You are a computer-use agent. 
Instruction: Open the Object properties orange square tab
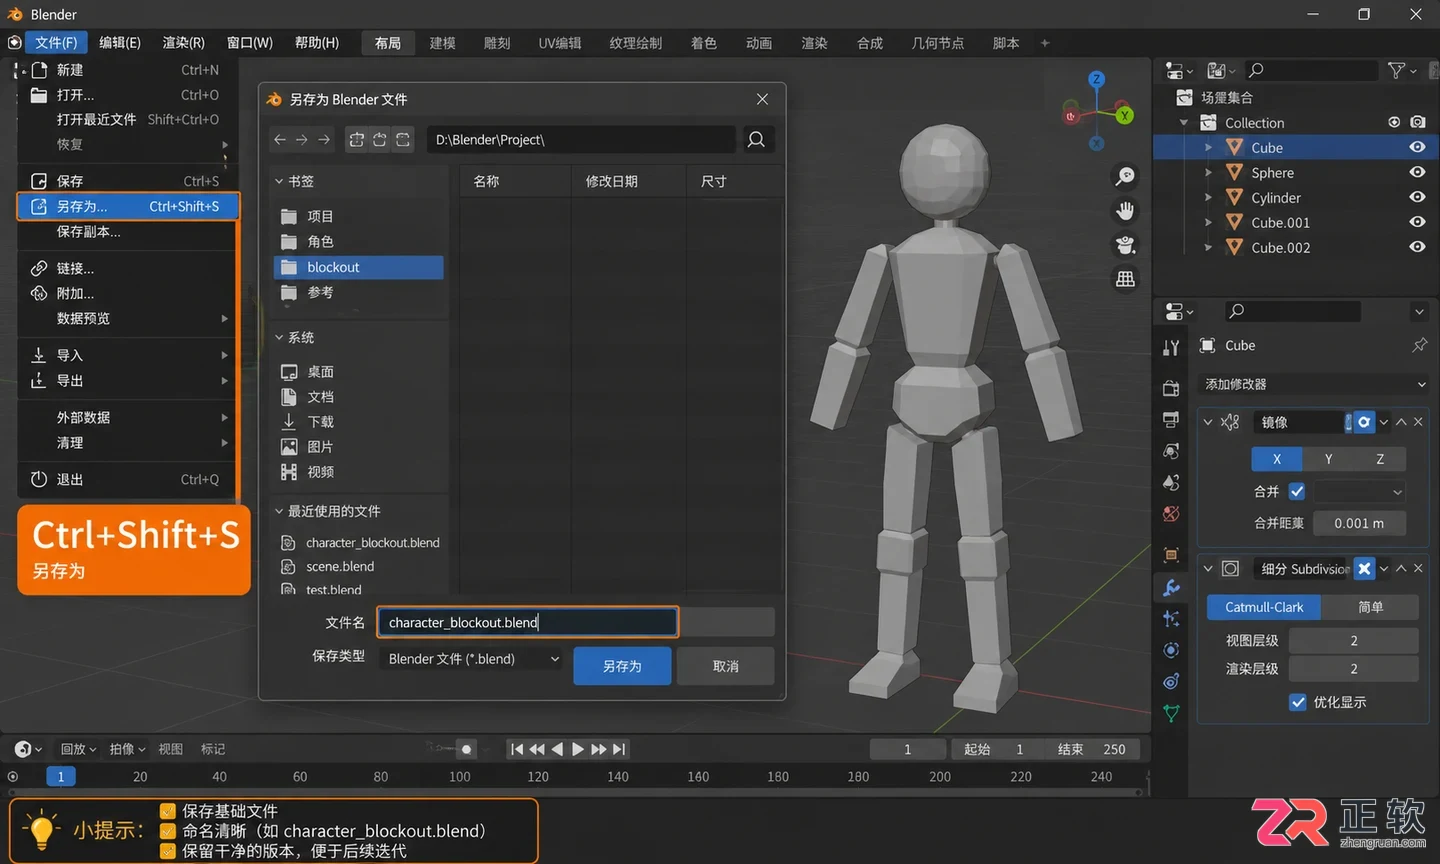(x=1171, y=555)
